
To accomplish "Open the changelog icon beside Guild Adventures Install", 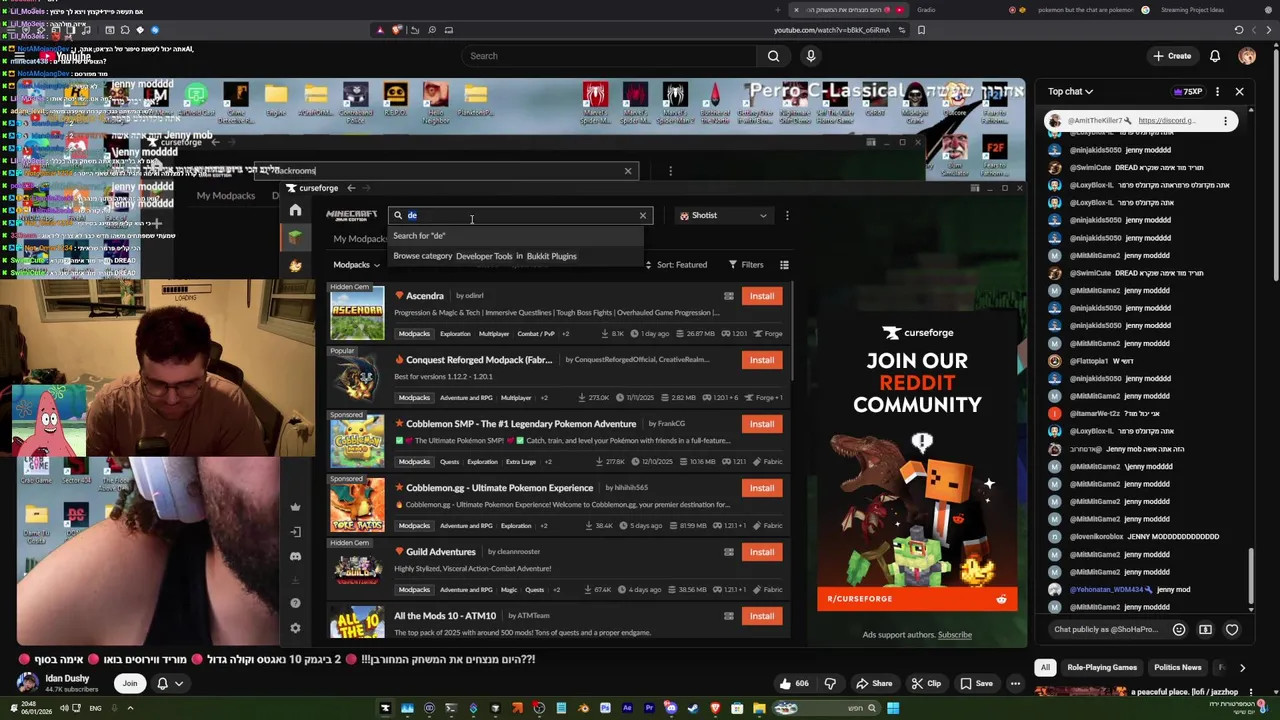I will tap(729, 552).
